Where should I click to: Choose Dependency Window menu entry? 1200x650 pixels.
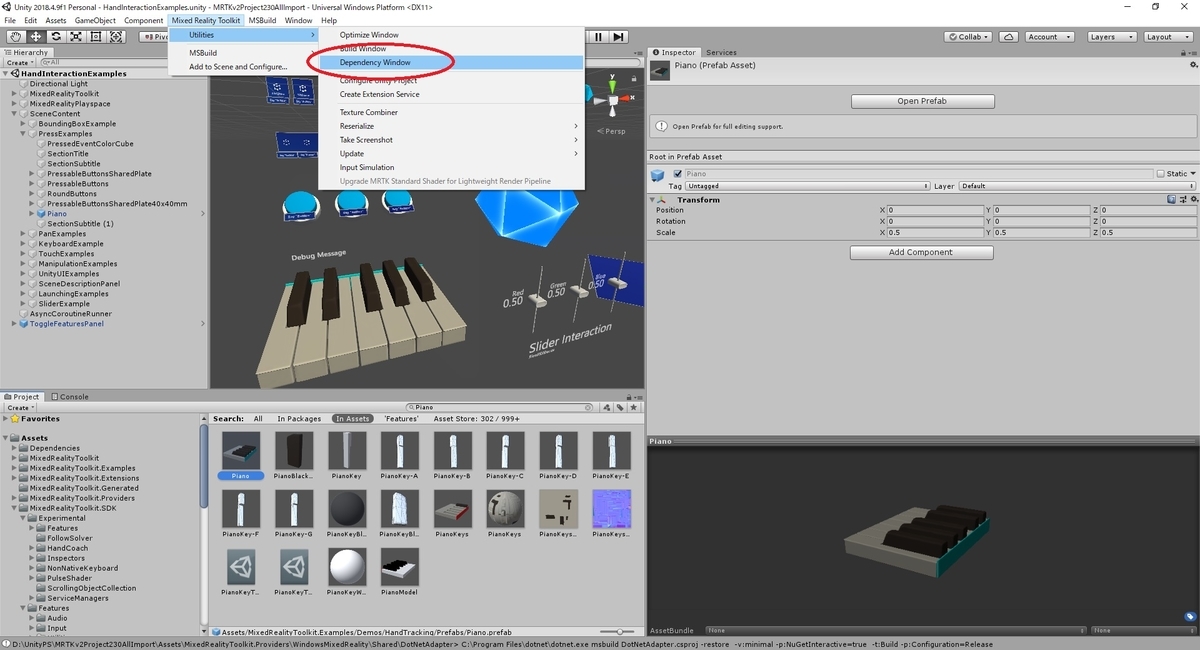click(450, 62)
